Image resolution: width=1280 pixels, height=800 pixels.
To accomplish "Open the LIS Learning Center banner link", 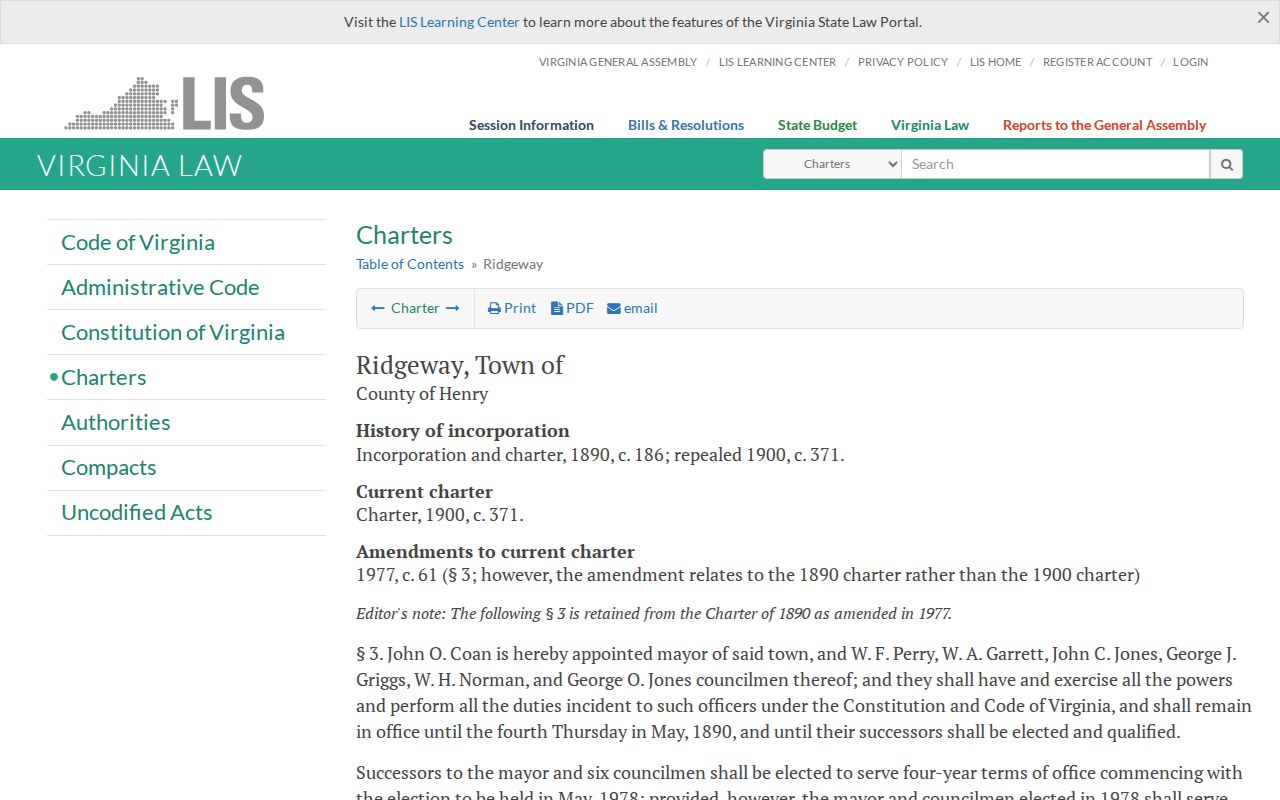I will (x=459, y=22).
